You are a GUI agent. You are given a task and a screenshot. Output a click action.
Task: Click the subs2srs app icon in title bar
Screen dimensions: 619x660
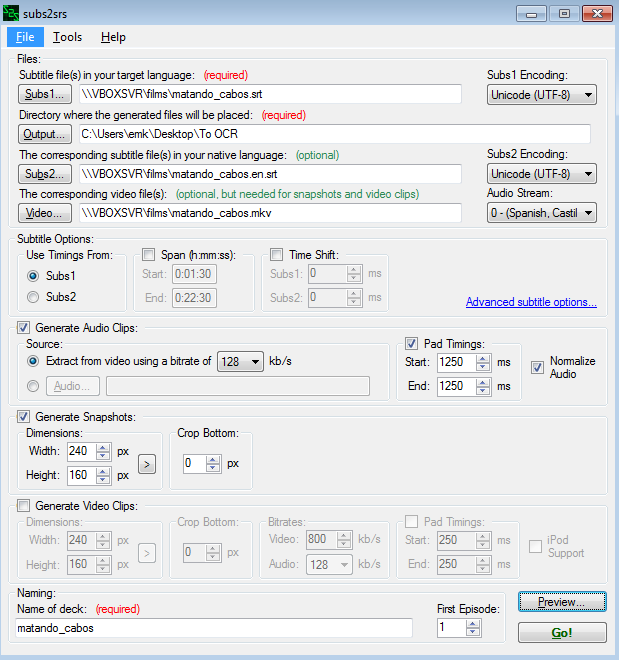coord(11,13)
